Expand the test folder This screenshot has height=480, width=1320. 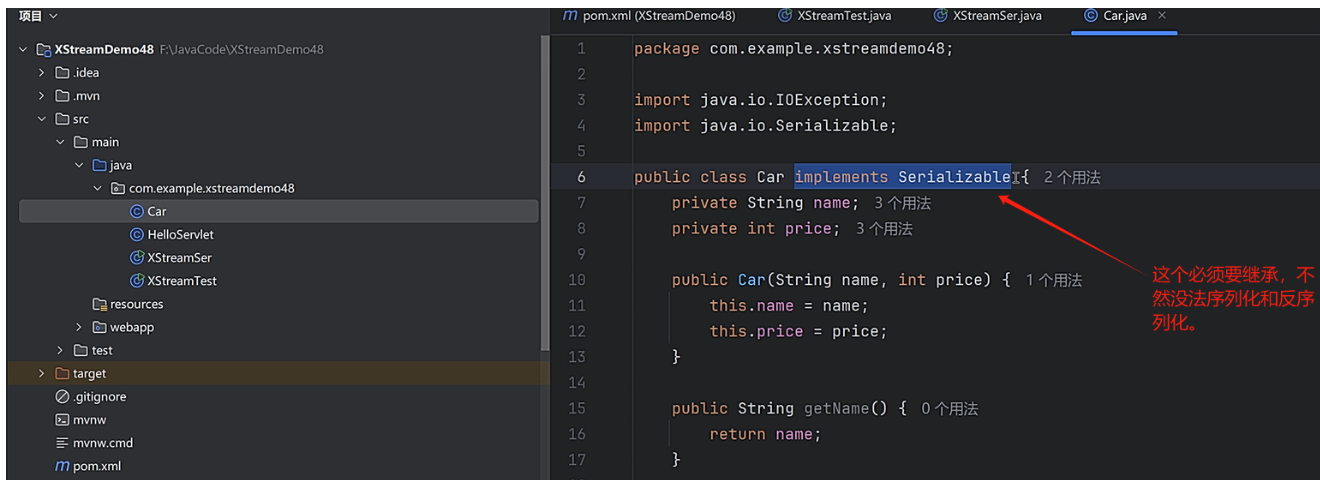60,350
